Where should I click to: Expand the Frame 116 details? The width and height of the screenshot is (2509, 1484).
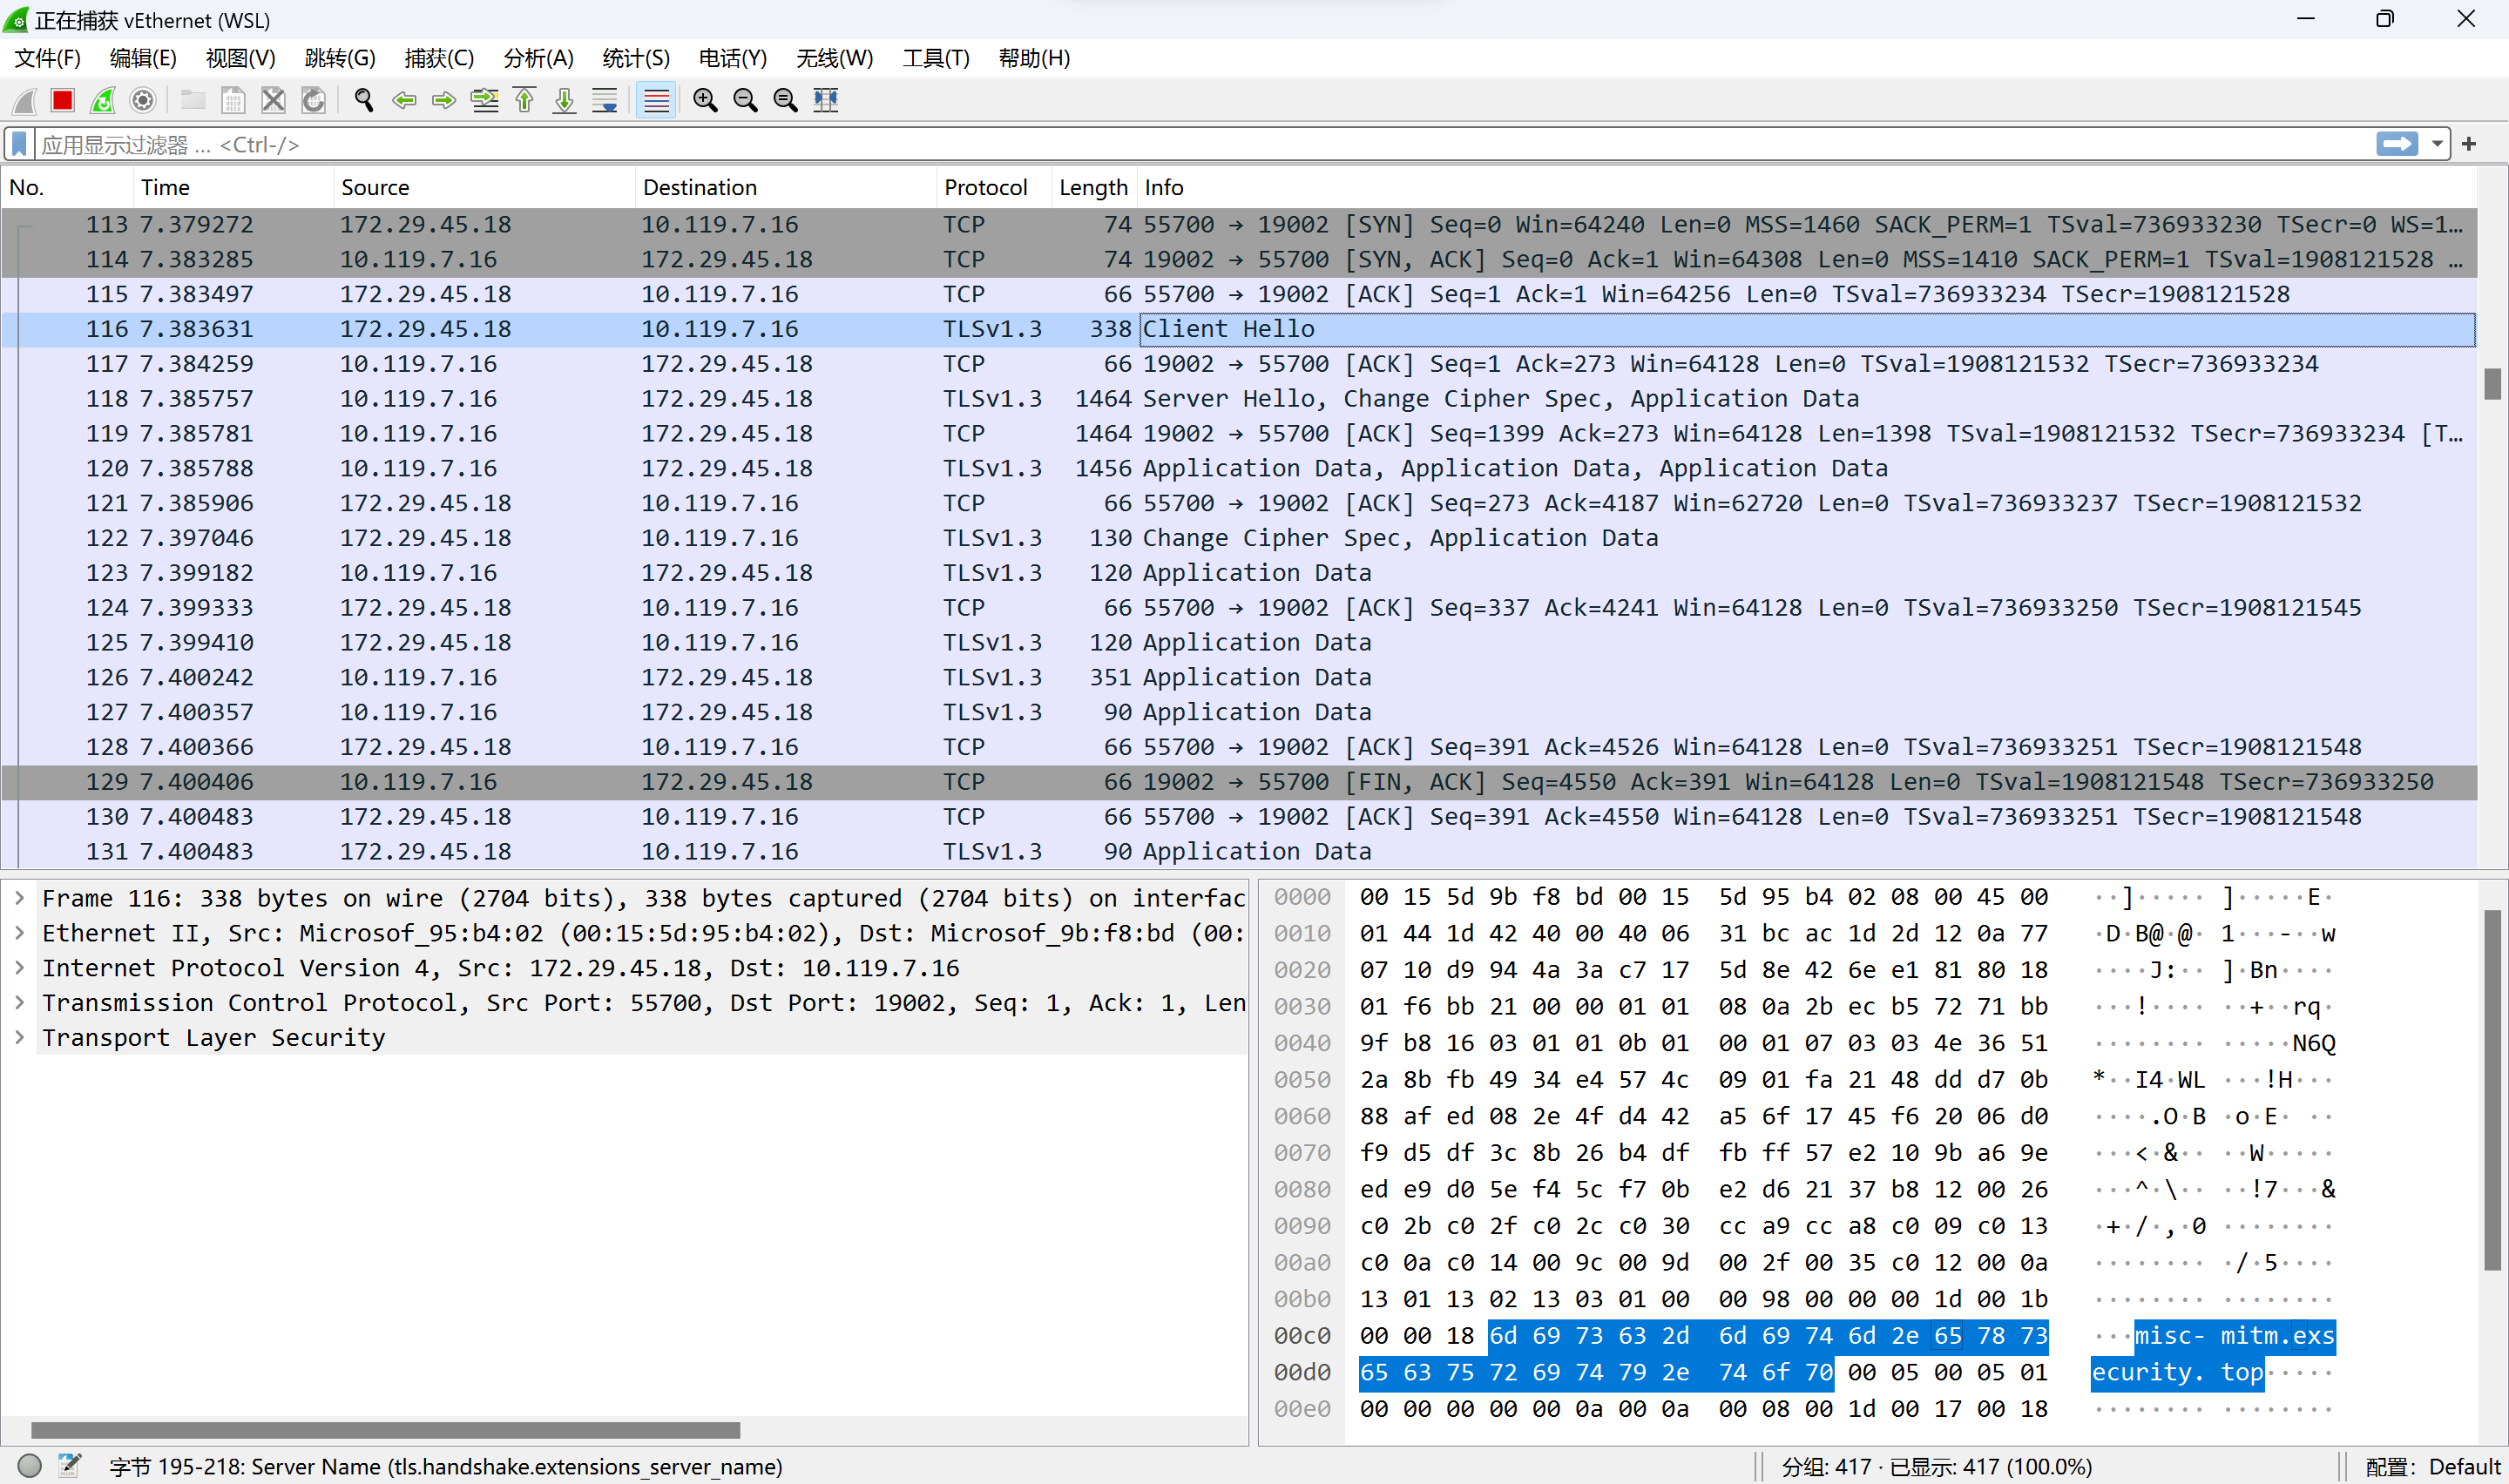click(19, 898)
